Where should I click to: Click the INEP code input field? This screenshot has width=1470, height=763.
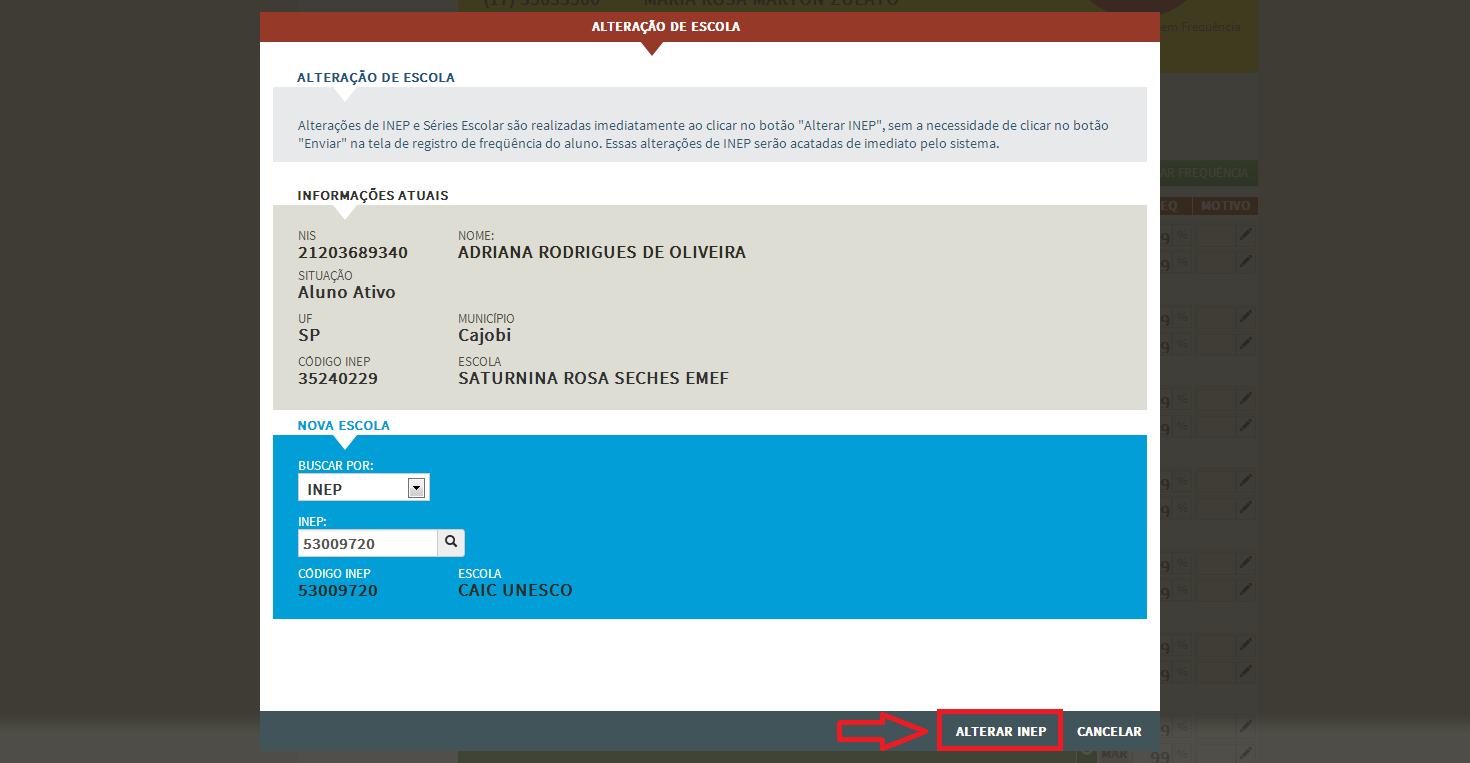click(368, 543)
